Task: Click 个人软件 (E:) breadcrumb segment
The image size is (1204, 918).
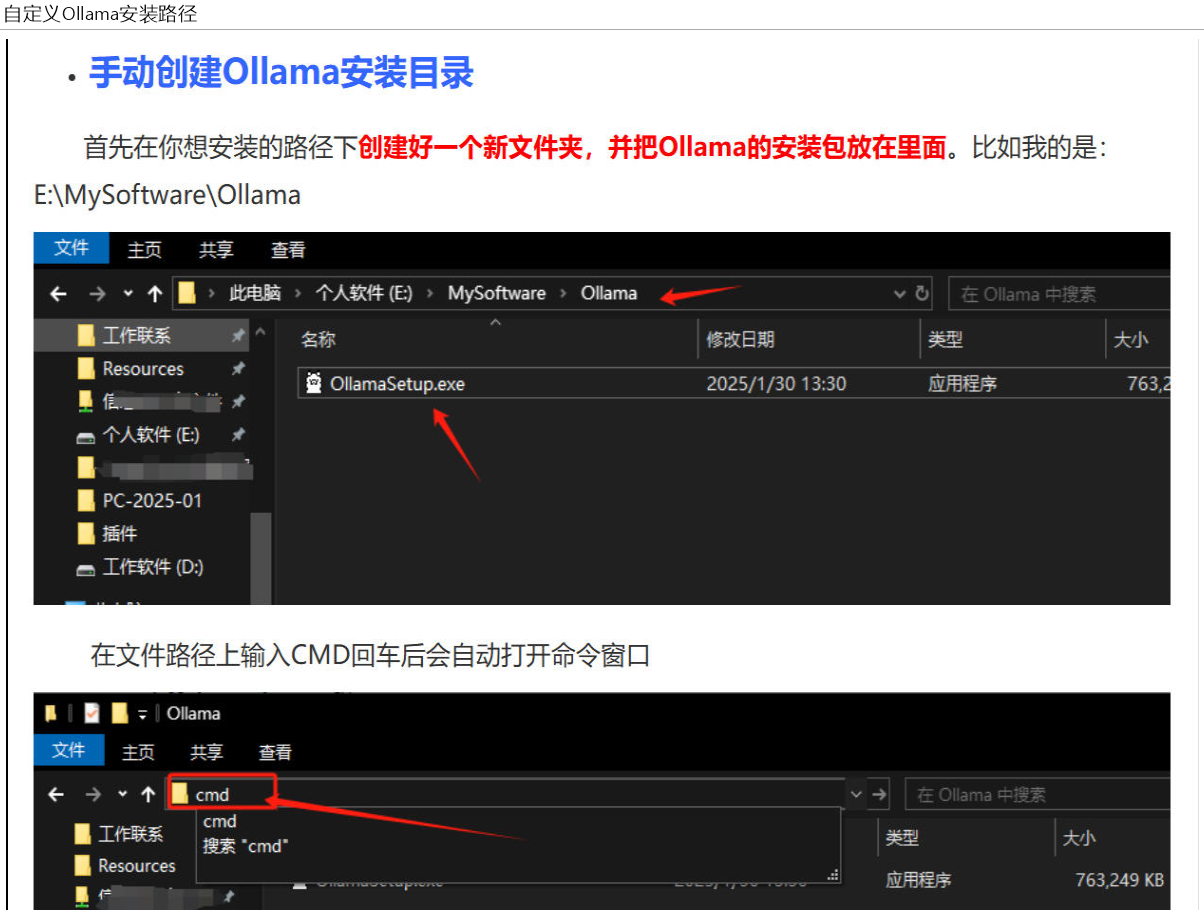Action: pos(364,294)
